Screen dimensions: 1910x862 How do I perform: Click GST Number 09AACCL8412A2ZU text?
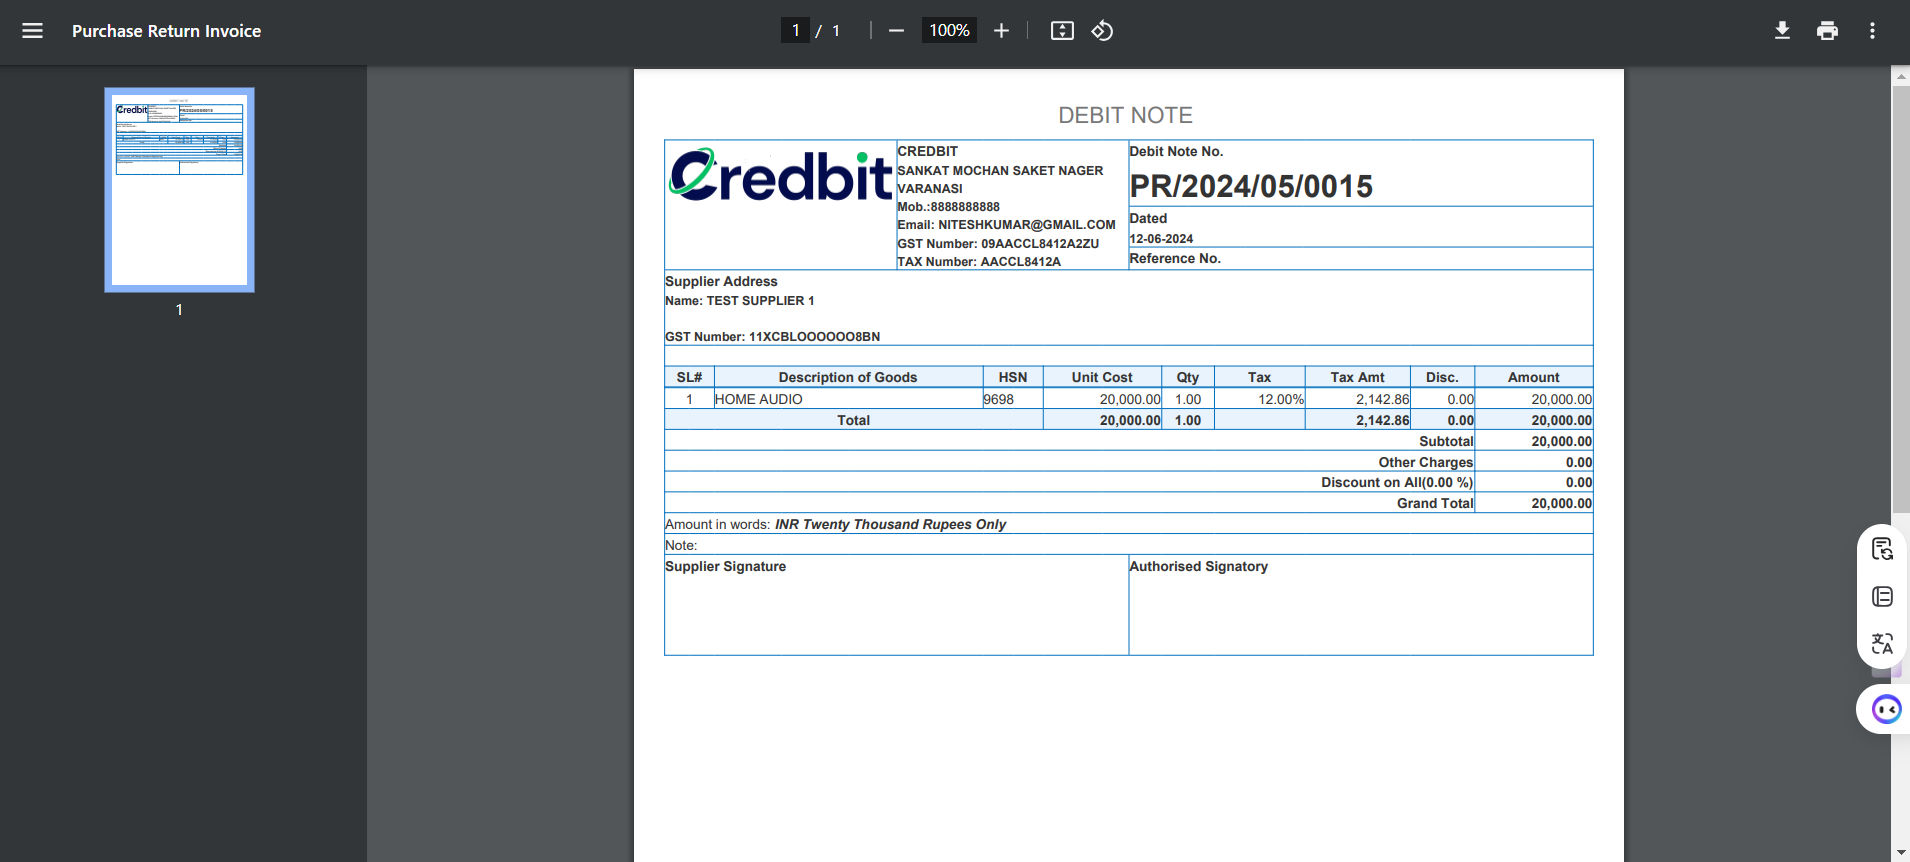[998, 244]
